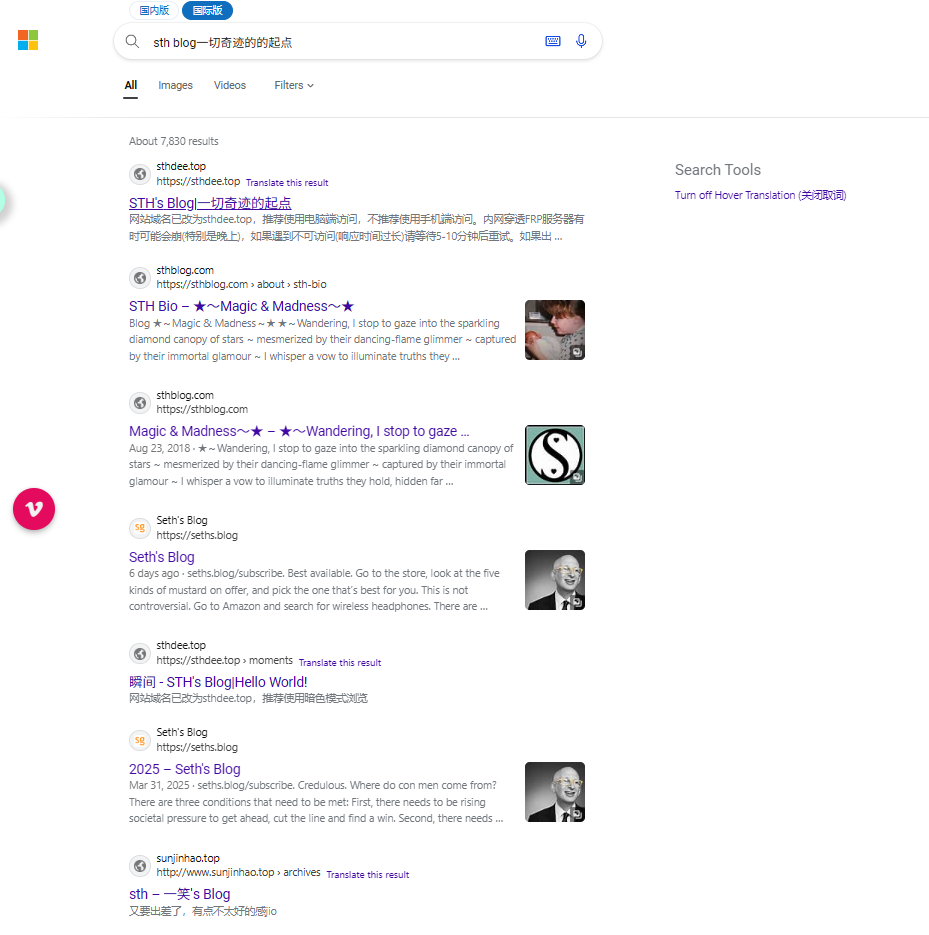Open 瞬间 - STH's Blog|Hello World! result
Screen dimensions: 929x935
(x=218, y=682)
